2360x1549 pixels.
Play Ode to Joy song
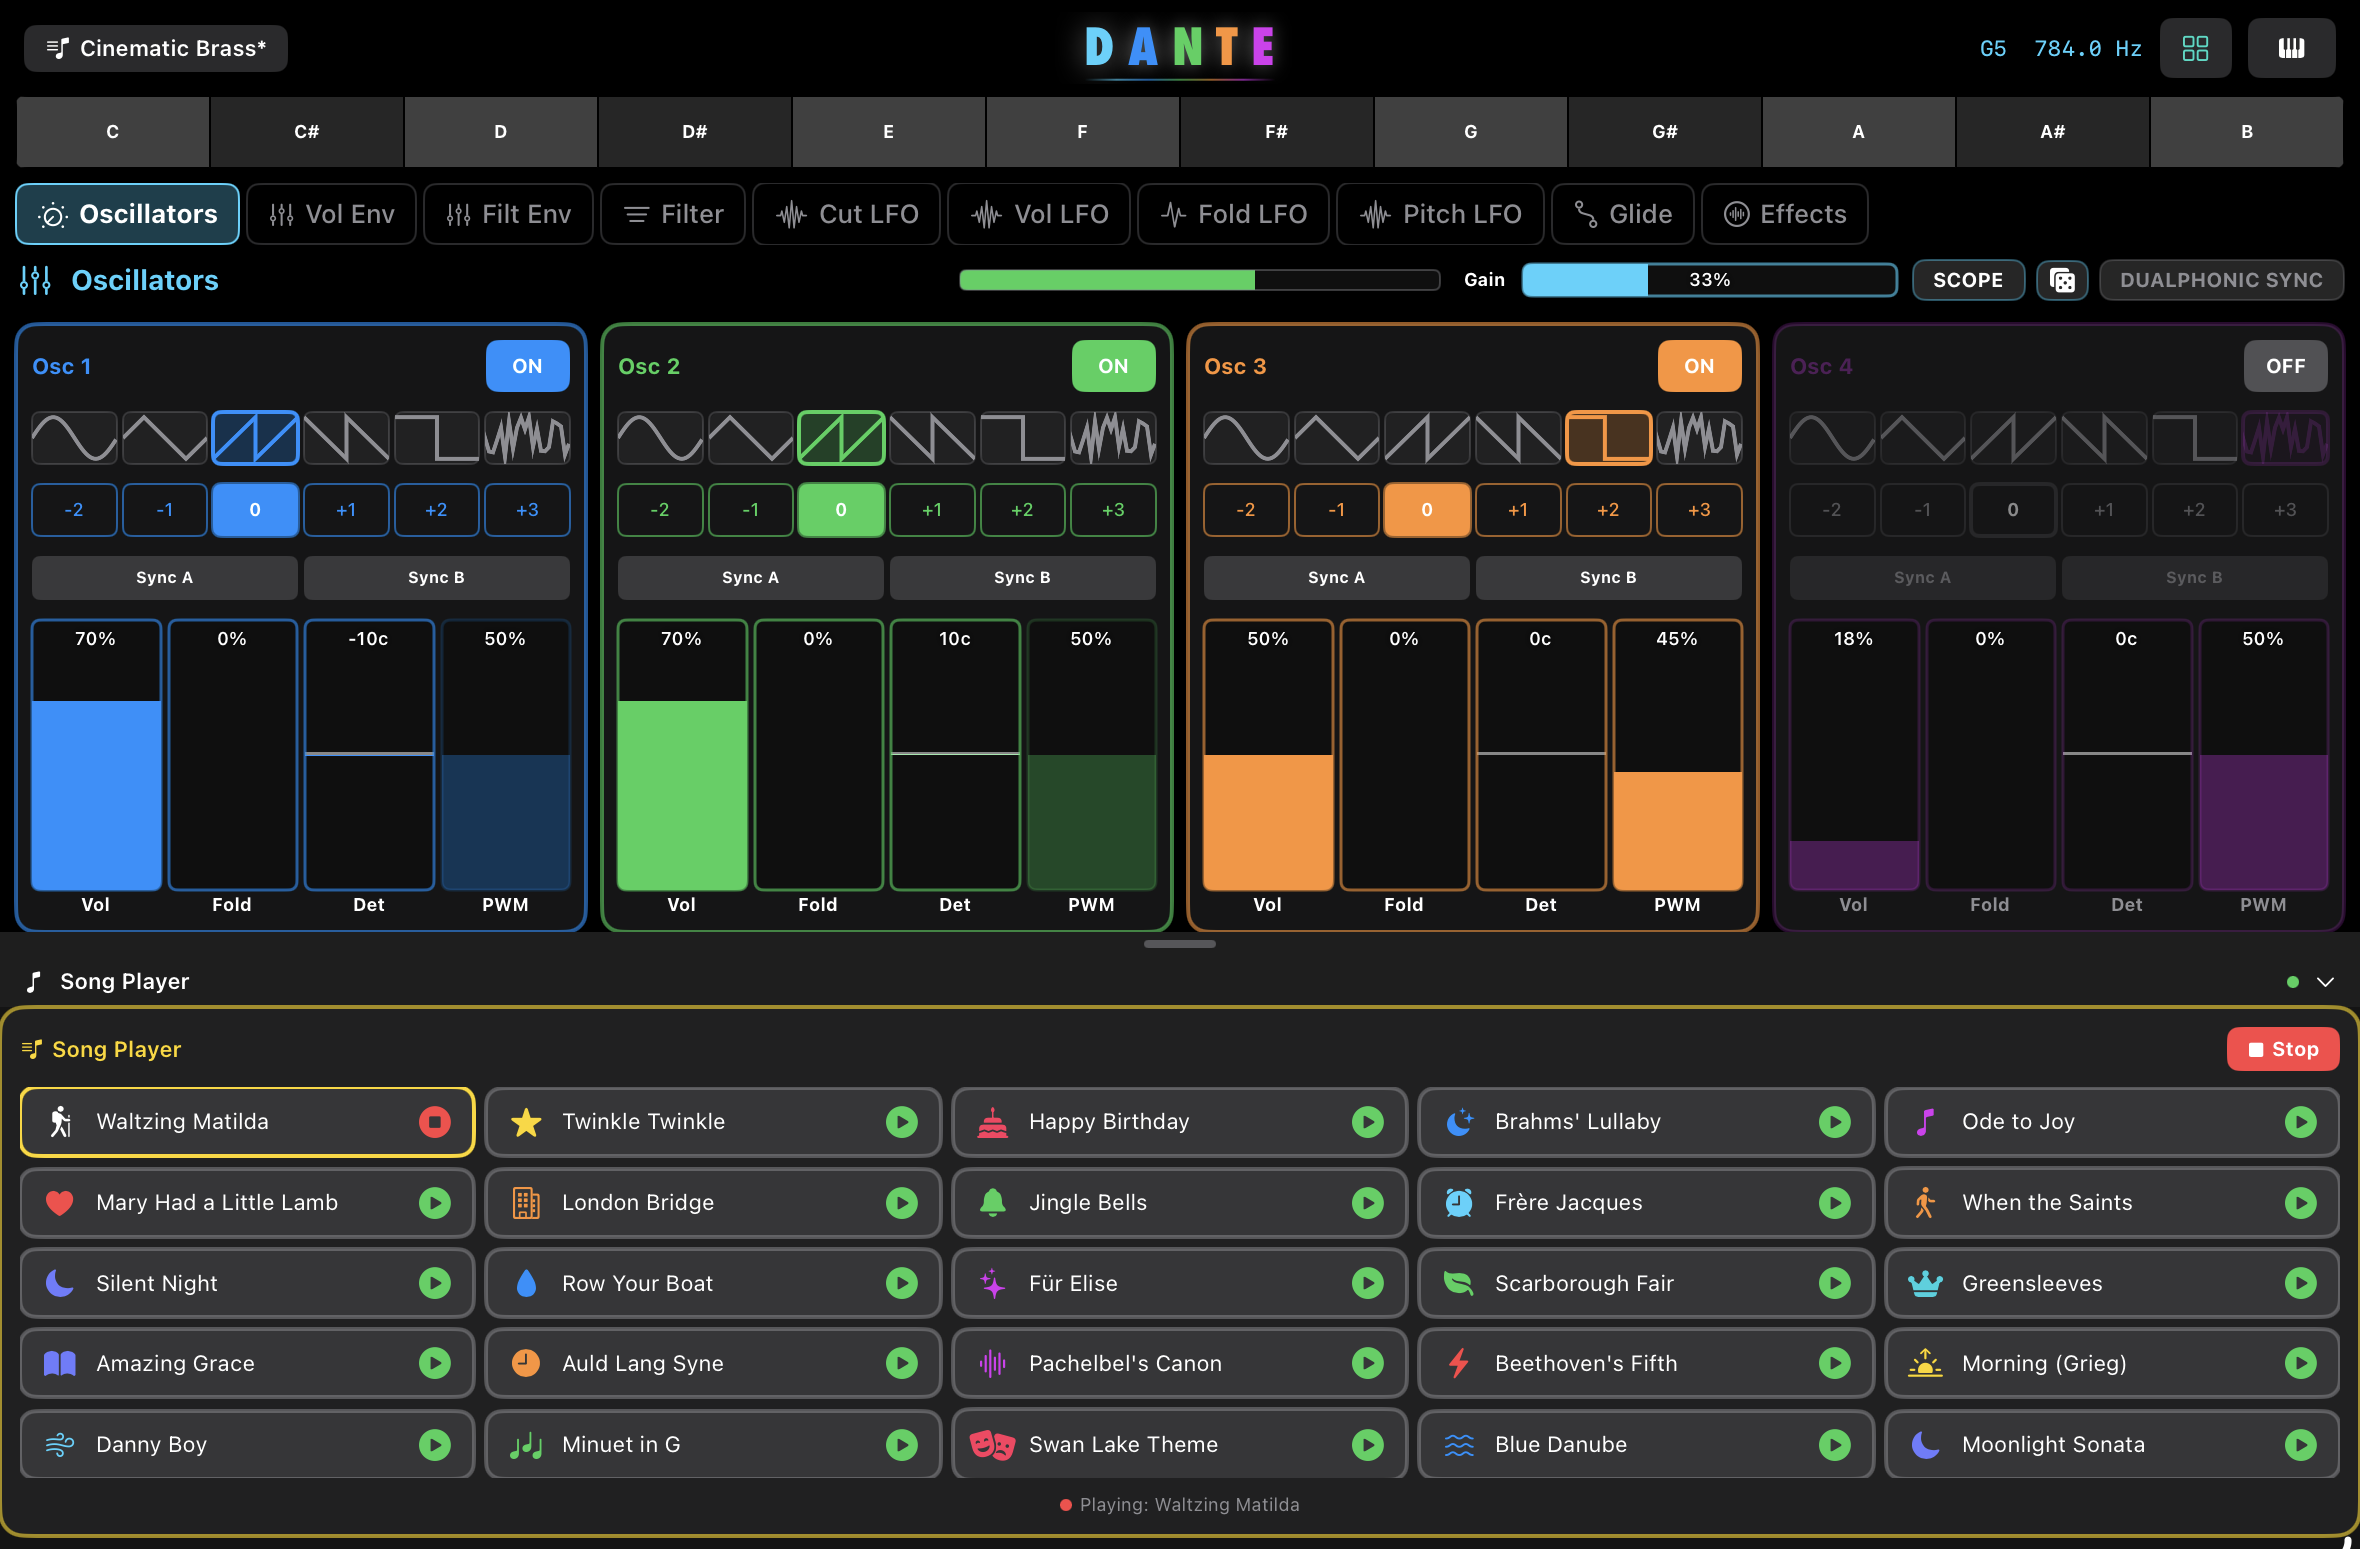click(2300, 1122)
